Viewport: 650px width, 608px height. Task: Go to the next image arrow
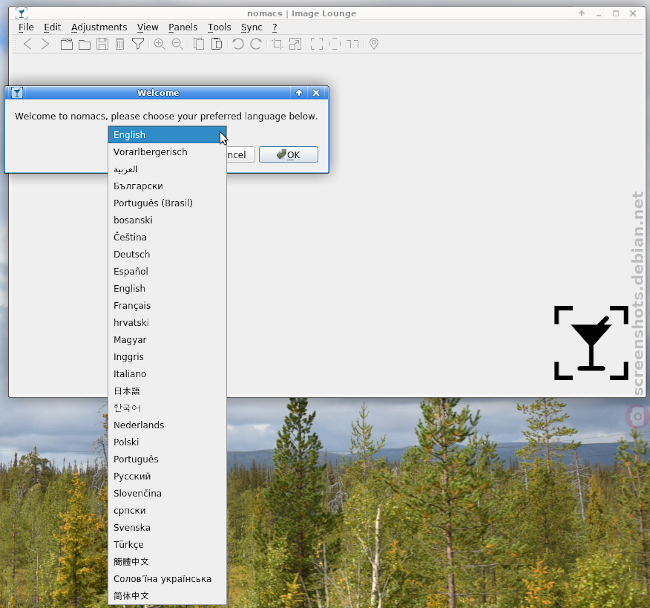coord(45,44)
